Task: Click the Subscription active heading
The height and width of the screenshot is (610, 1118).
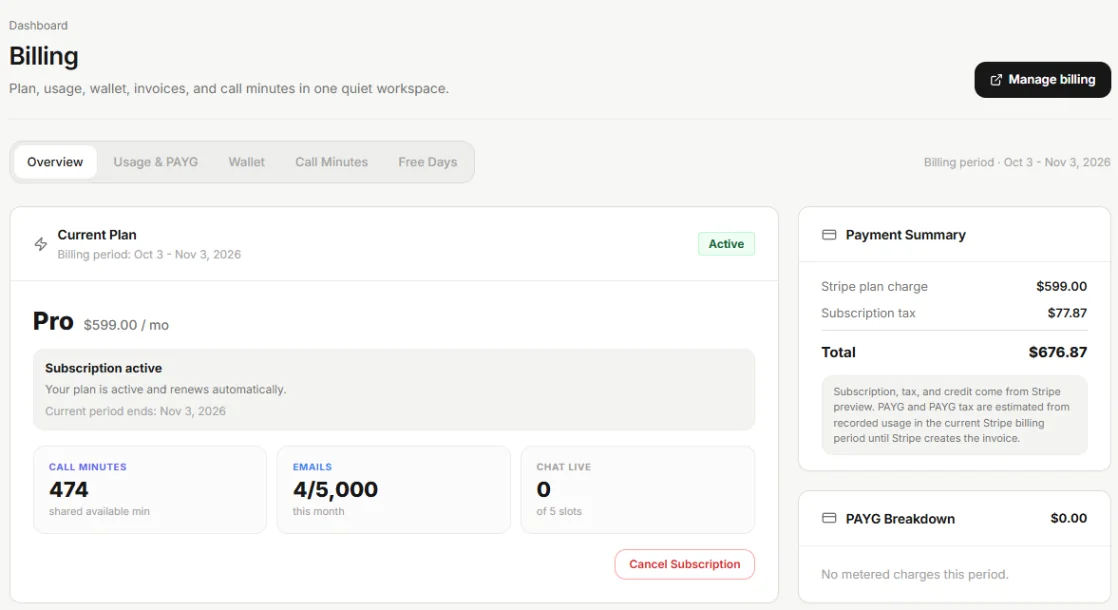Action: point(103,368)
